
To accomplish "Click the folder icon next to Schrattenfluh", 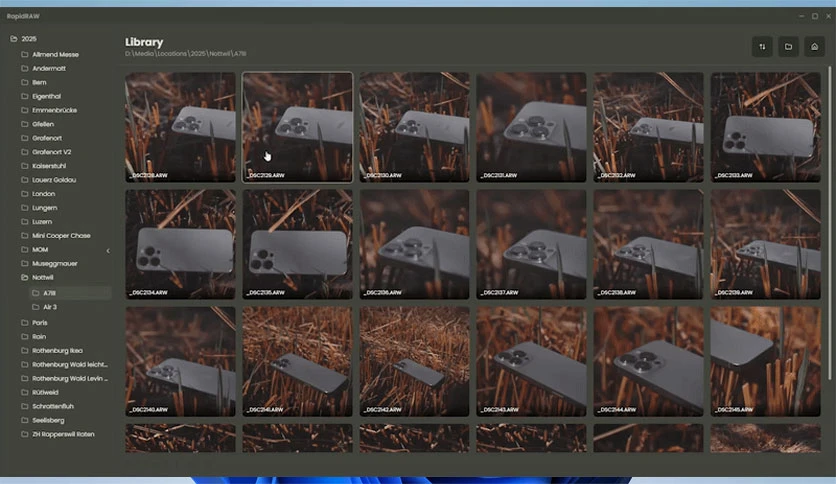I will pyautogui.click(x=25, y=406).
